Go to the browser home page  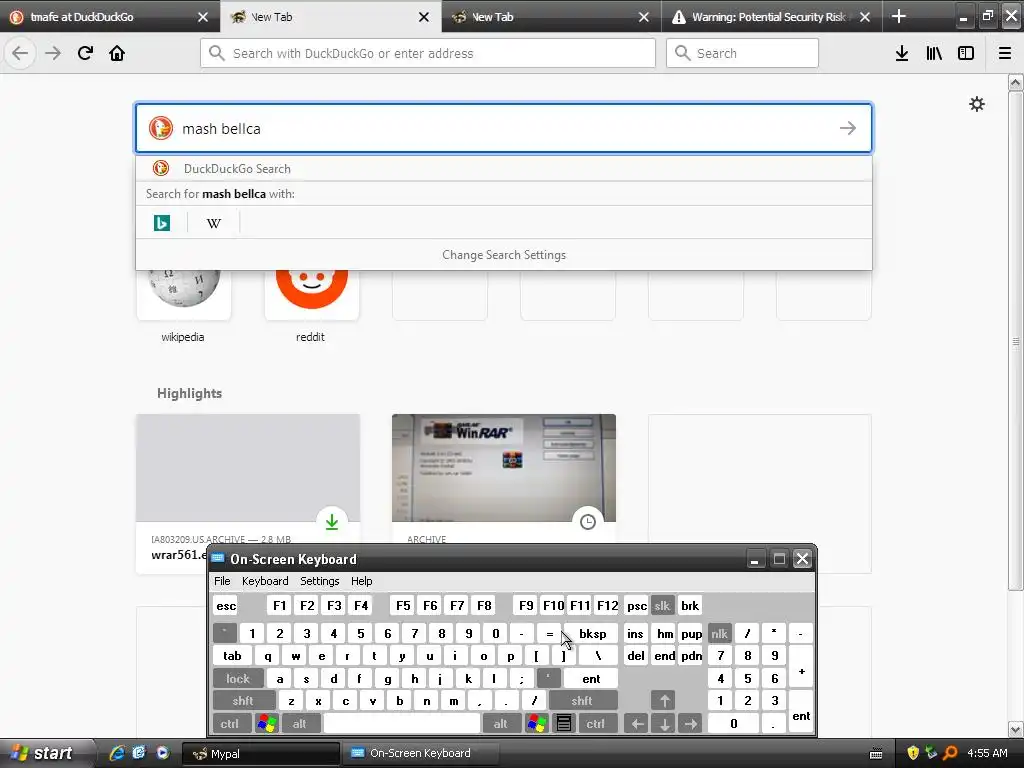coord(117,53)
